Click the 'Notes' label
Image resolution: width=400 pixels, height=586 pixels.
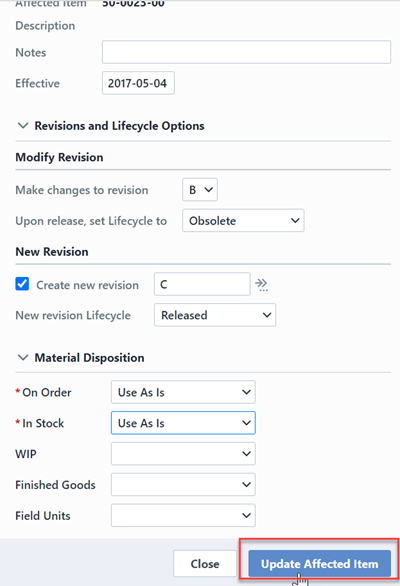[31, 53]
